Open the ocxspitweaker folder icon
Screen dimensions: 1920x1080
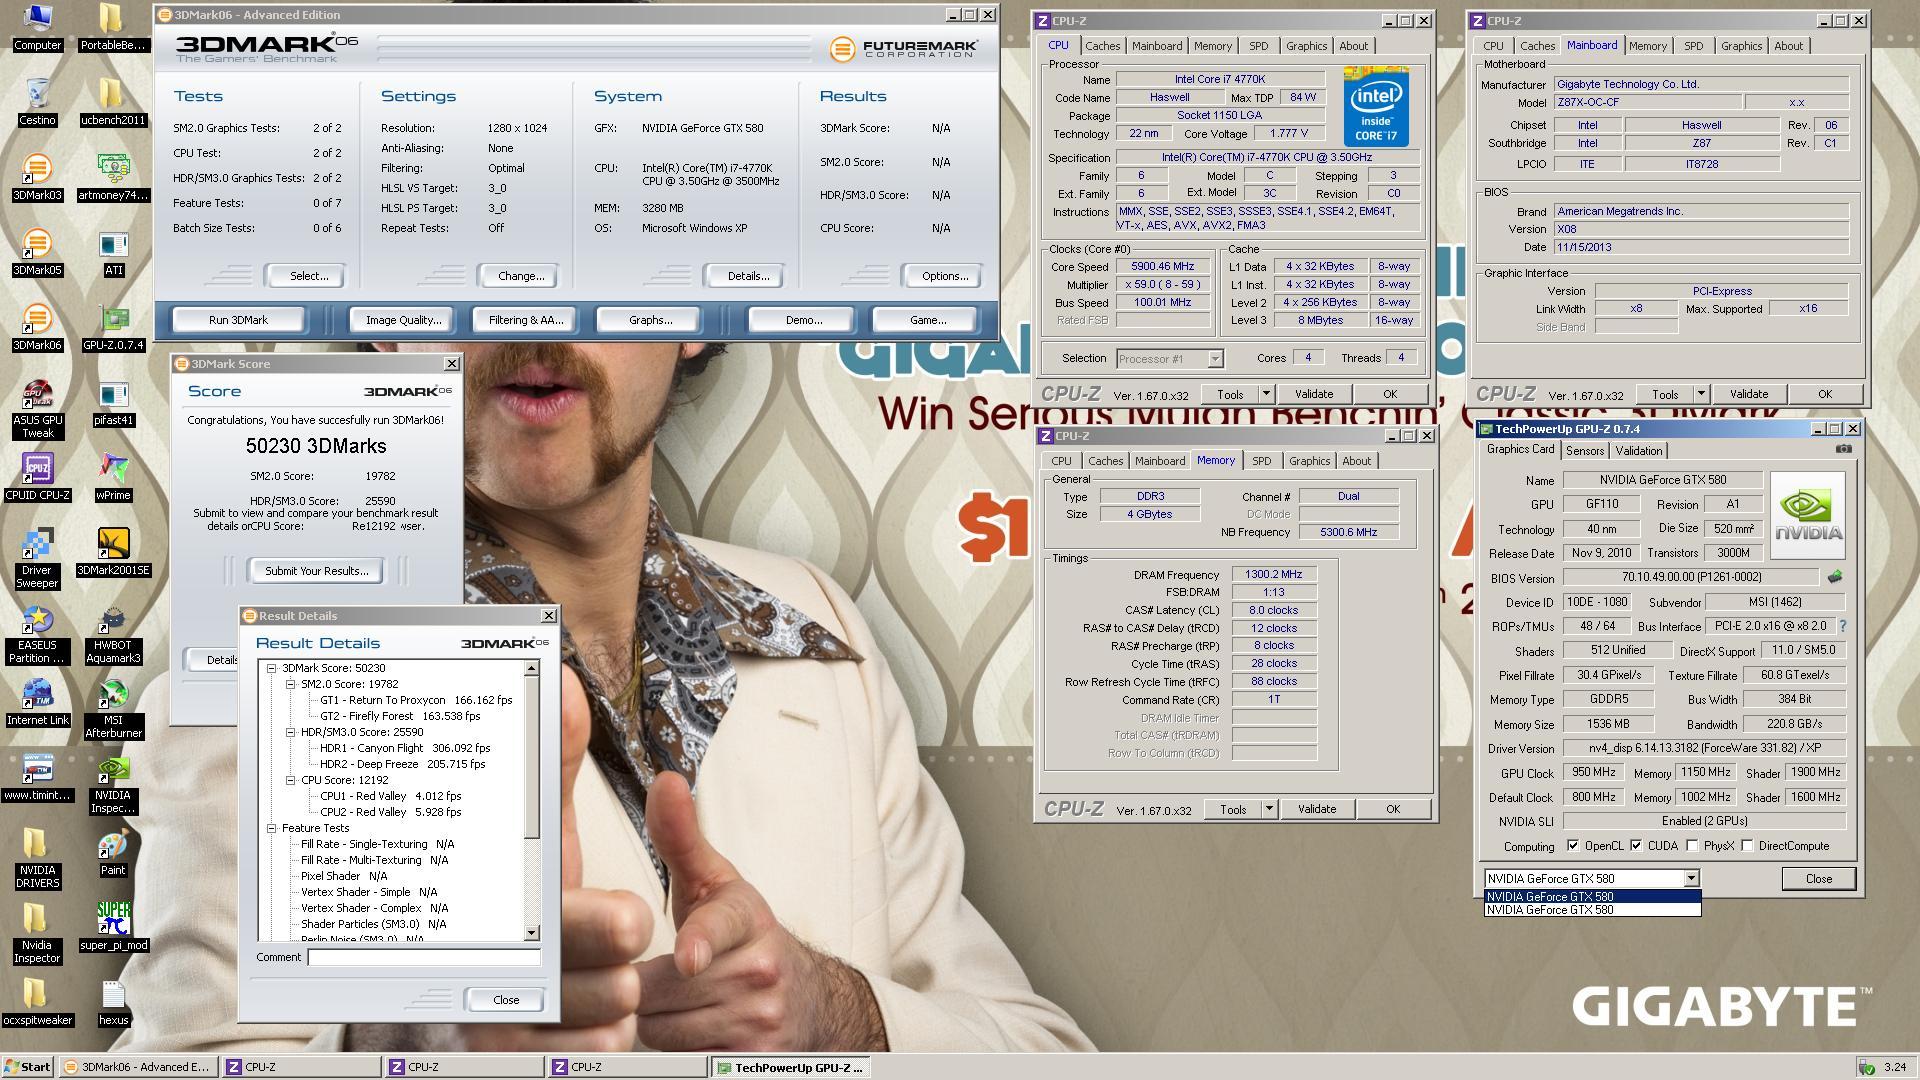(x=37, y=1002)
